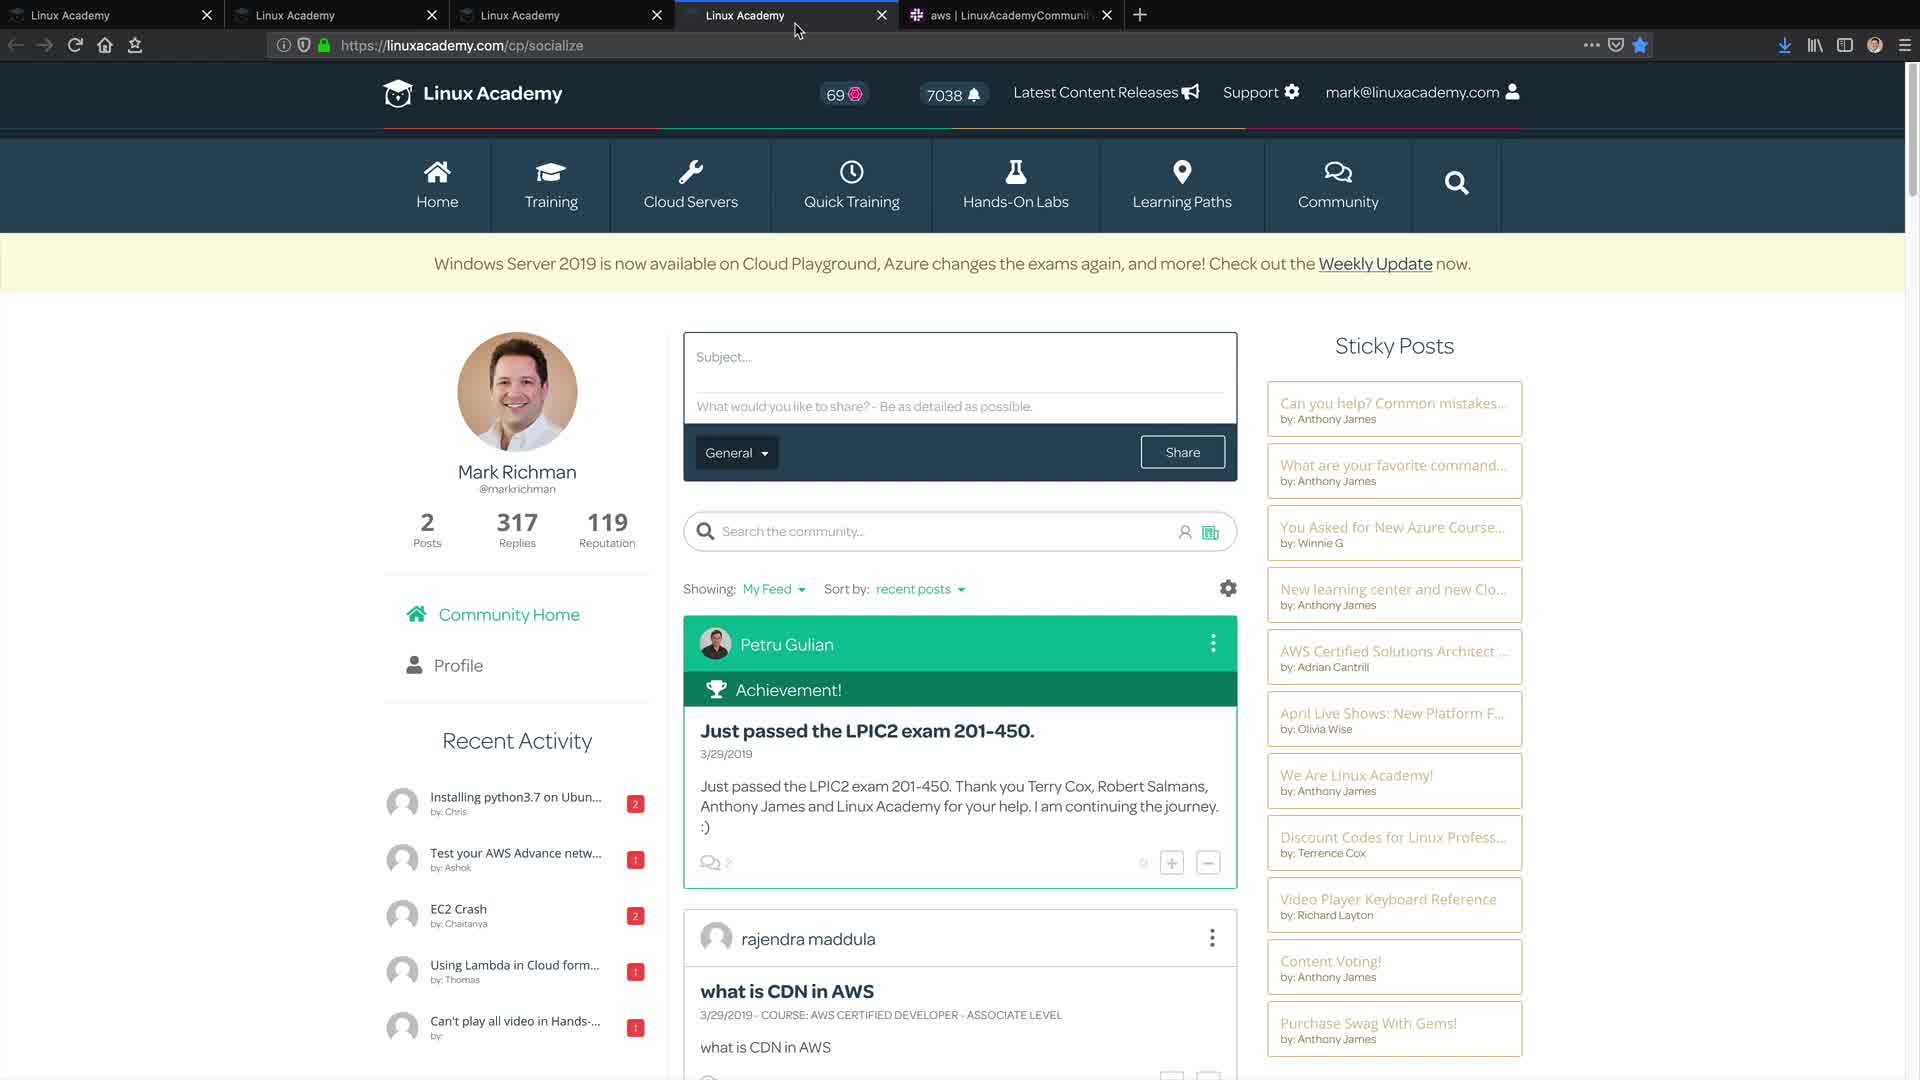Image resolution: width=1920 pixels, height=1080 pixels.
Task: Open the My Feed showing dropdown
Action: point(773,589)
